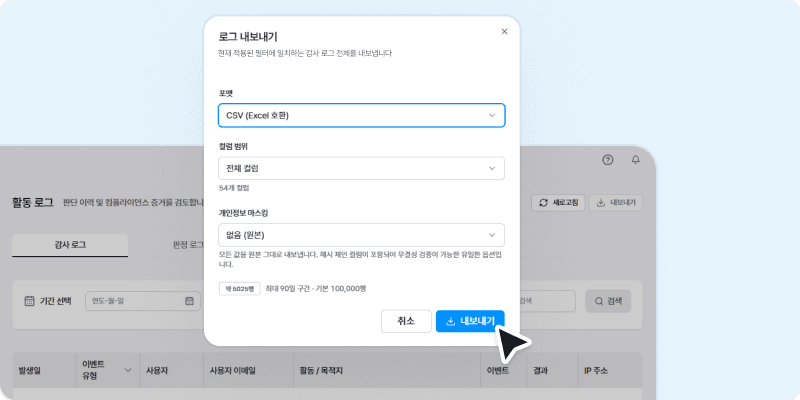Click the 결과 column header
The image size is (800, 400).
click(x=552, y=370)
